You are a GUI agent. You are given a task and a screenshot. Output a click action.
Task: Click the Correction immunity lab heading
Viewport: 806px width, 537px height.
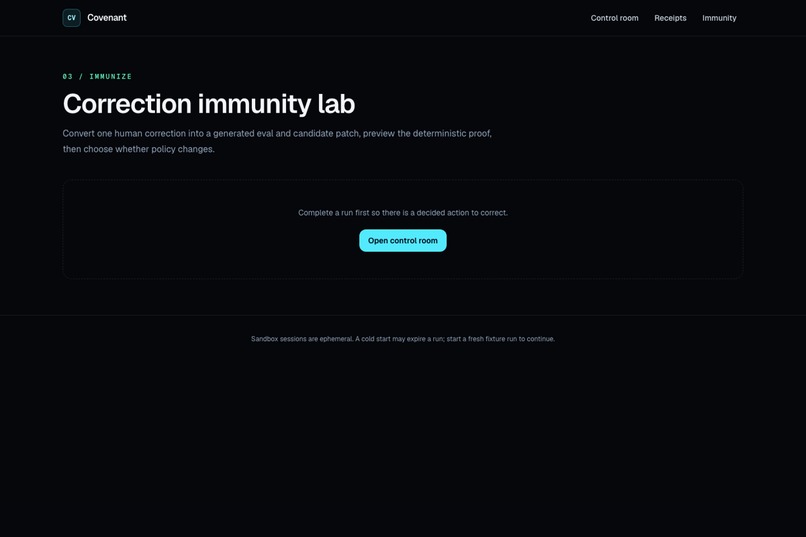click(x=209, y=104)
